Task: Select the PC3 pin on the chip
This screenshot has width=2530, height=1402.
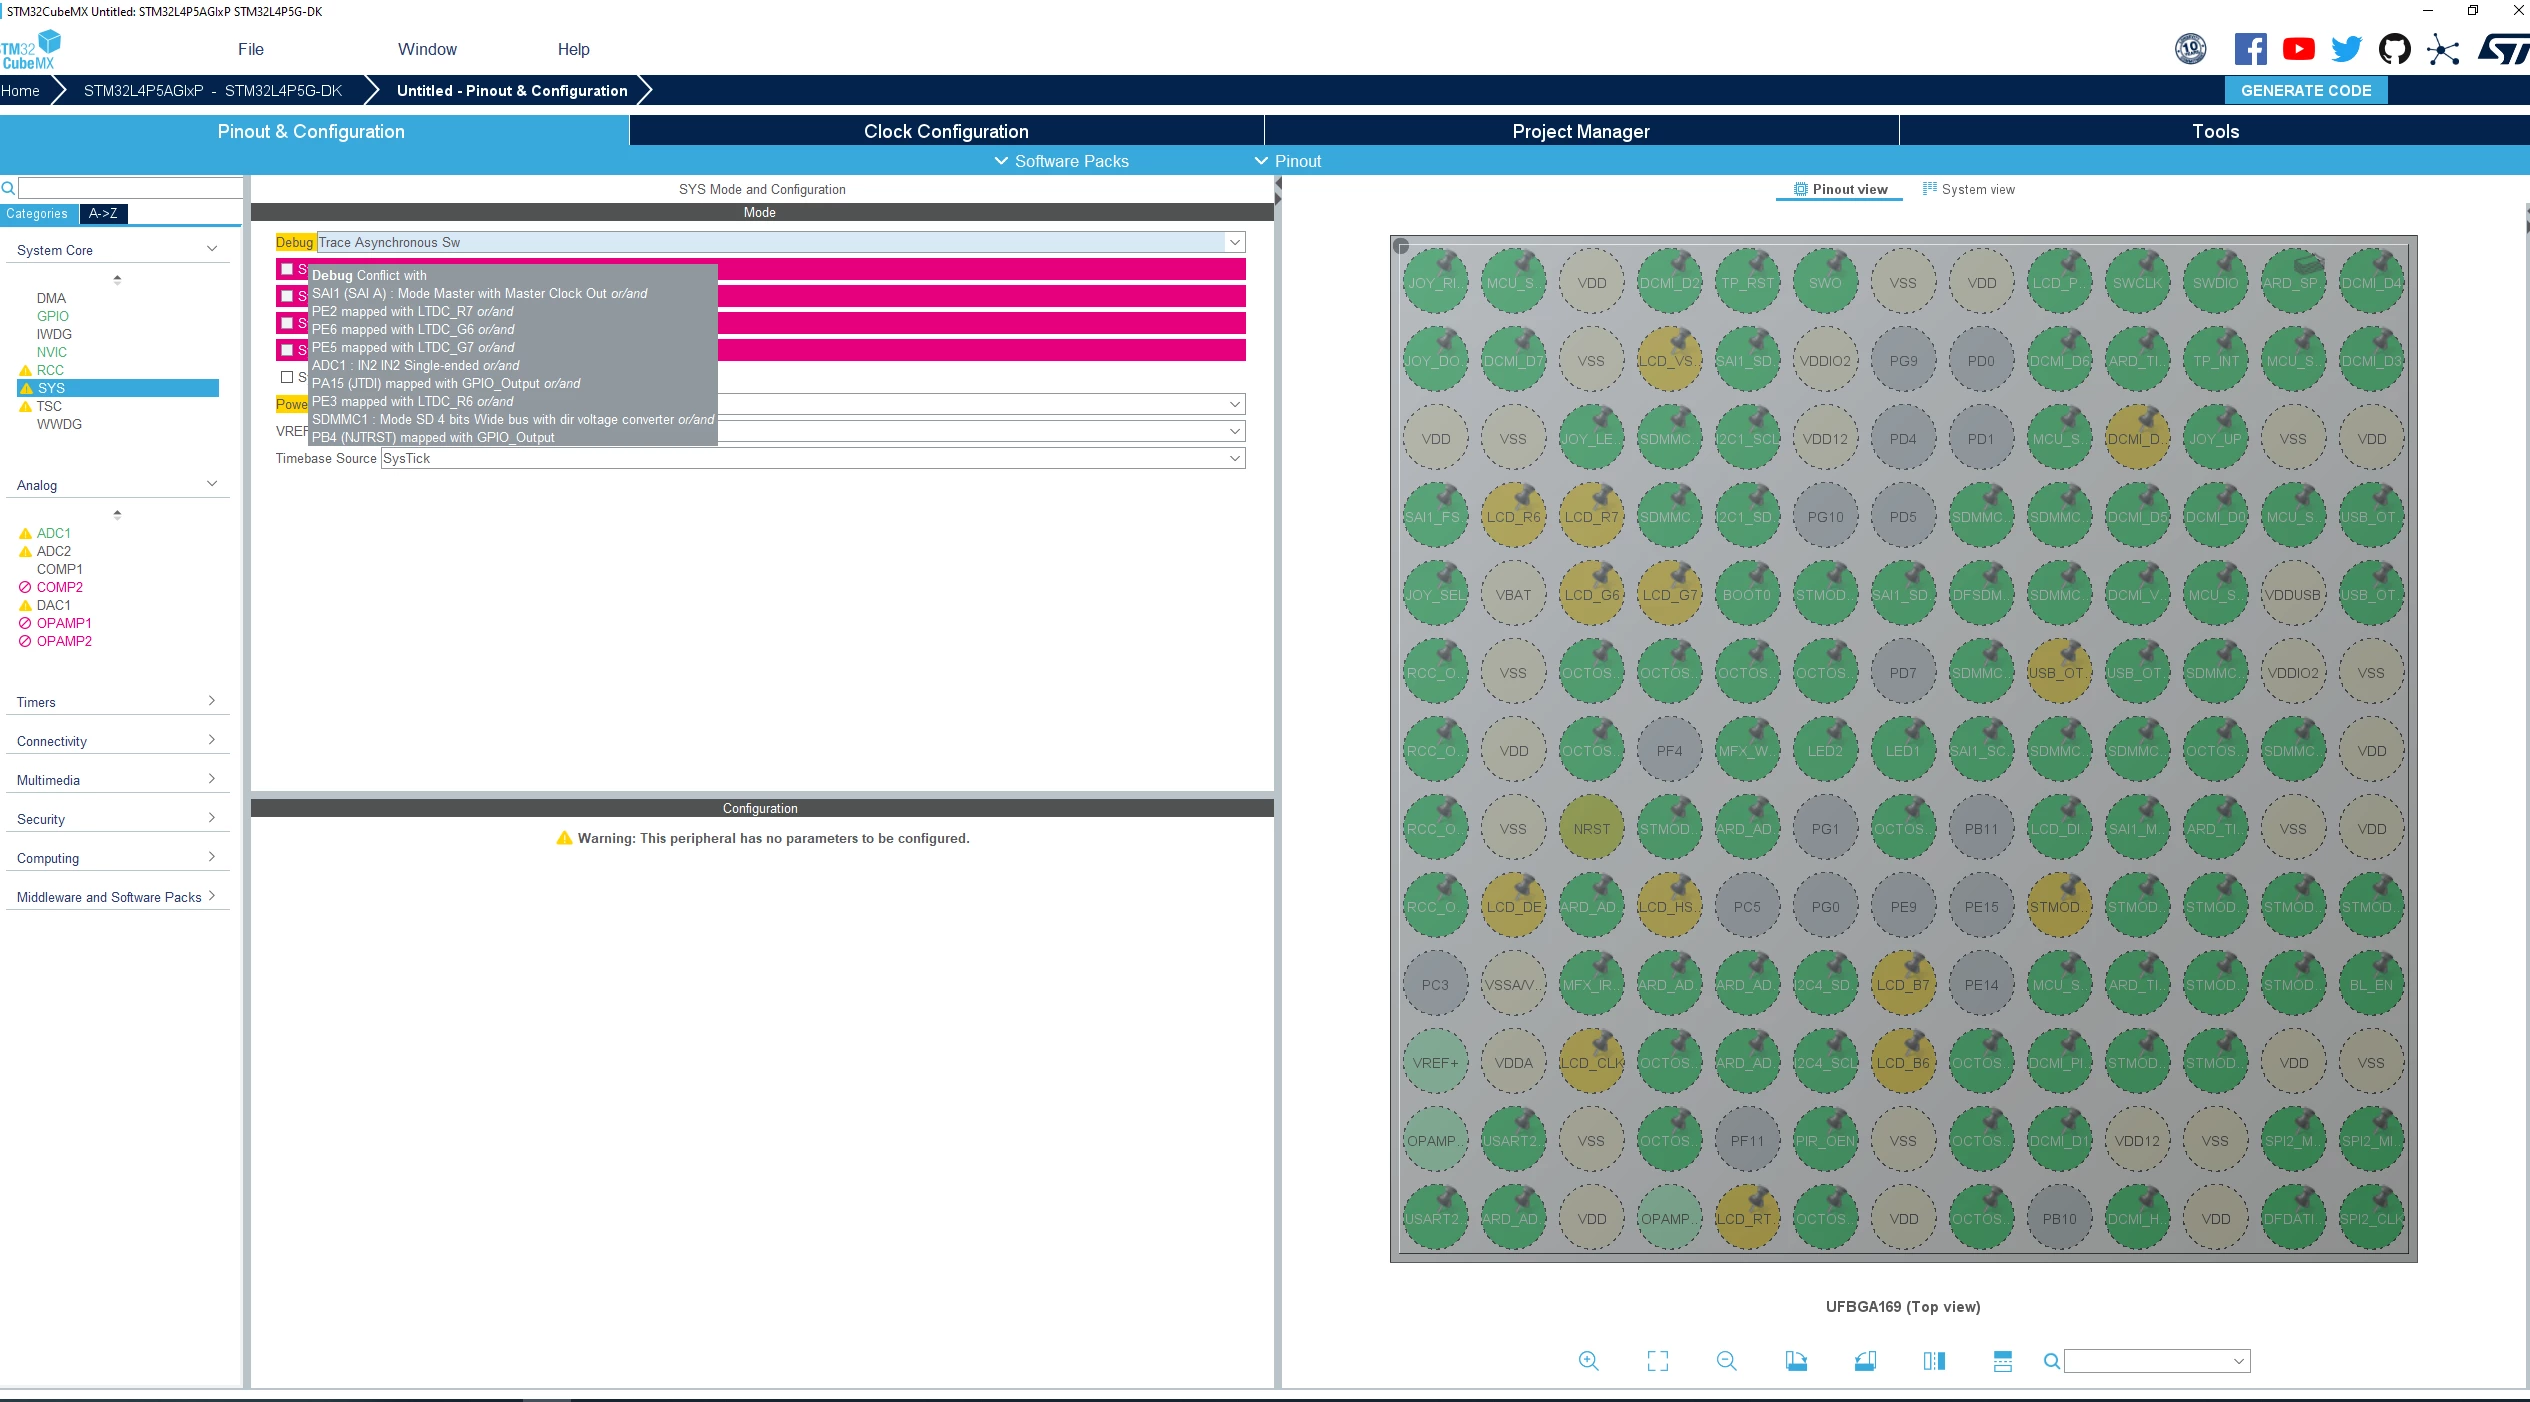Action: click(1435, 984)
